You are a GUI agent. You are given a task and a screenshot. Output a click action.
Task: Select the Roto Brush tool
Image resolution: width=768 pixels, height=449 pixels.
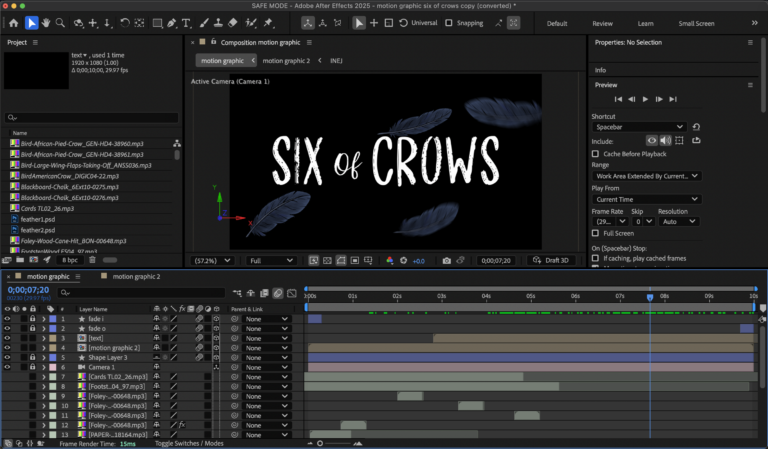(x=251, y=23)
